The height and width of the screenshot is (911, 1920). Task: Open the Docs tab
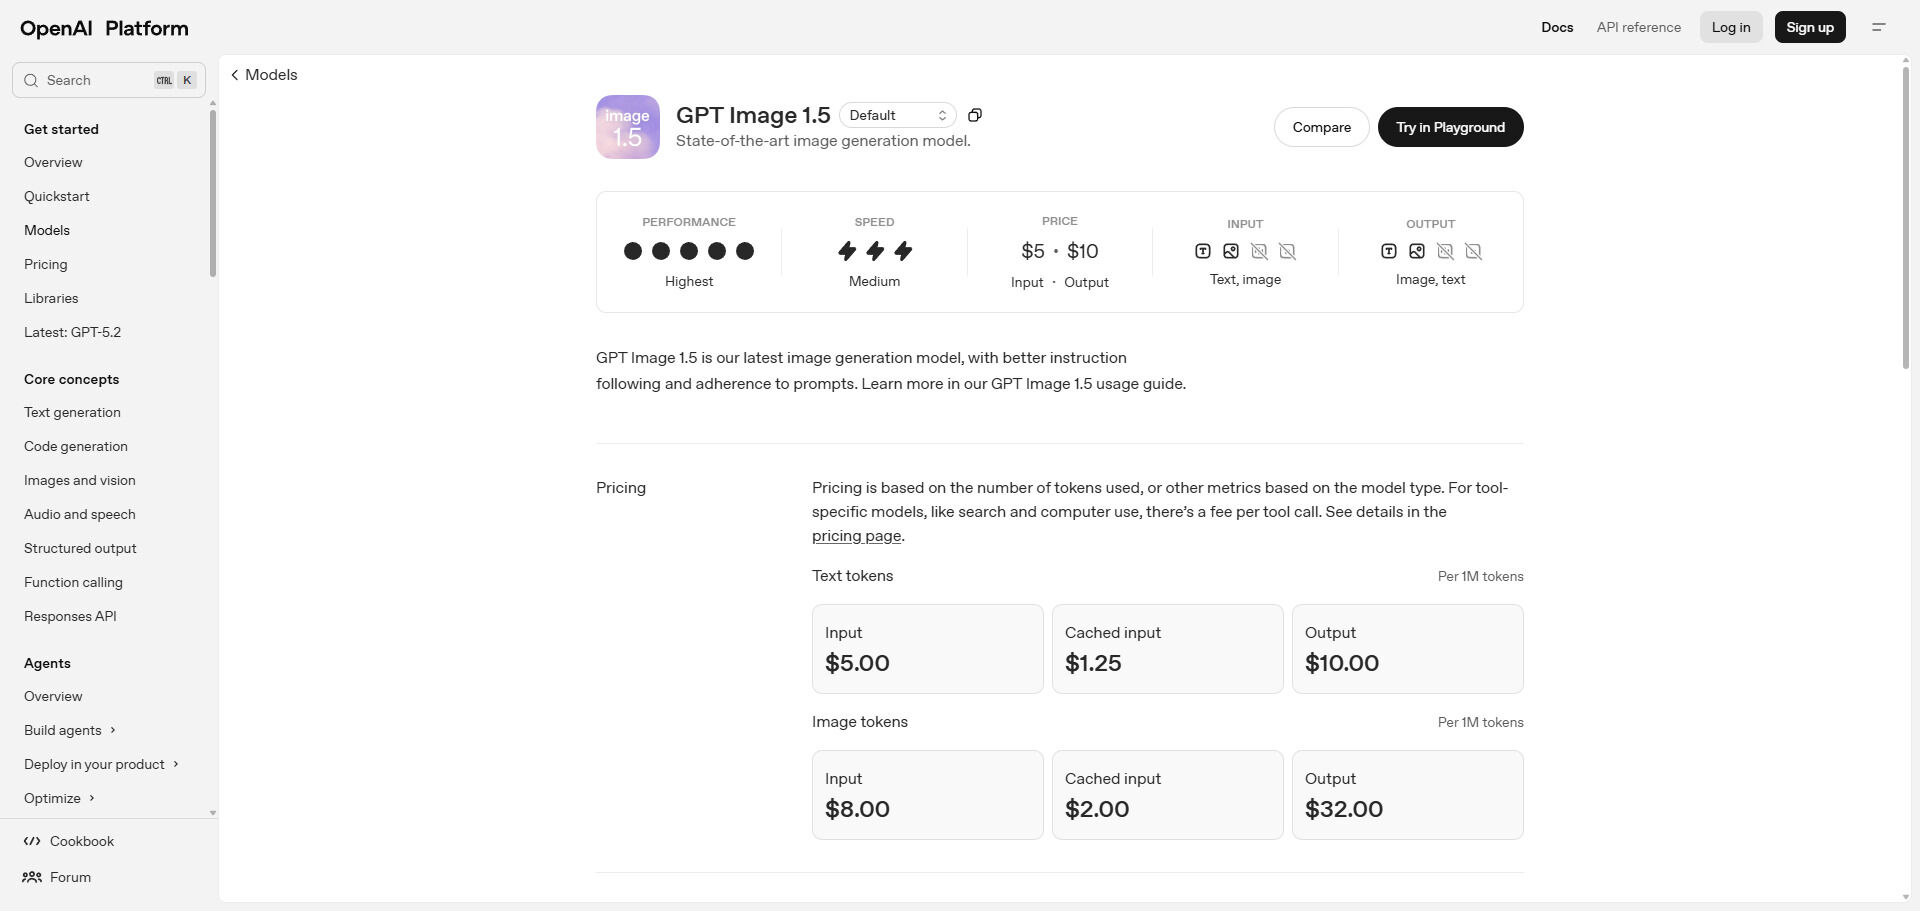coord(1557,27)
